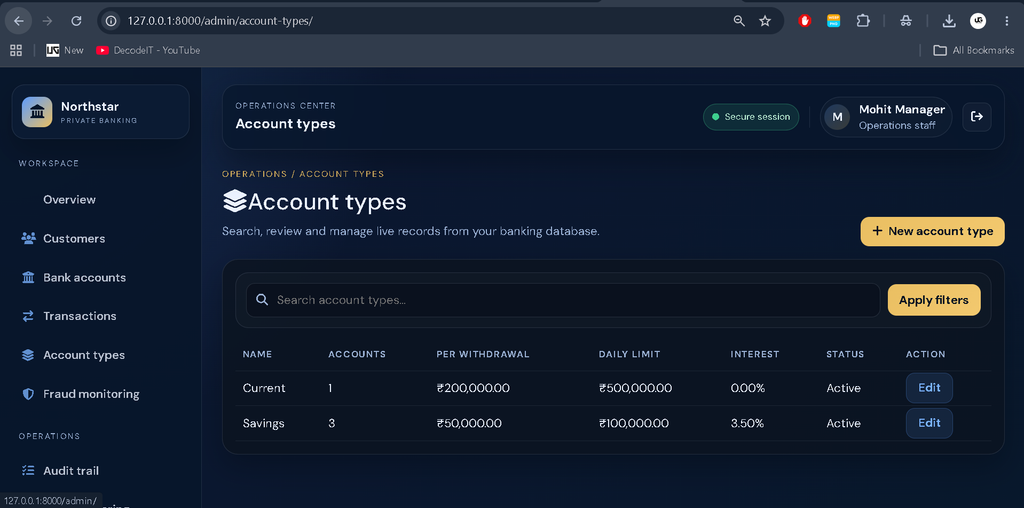Click the Fraud monitoring shield icon
Image resolution: width=1024 pixels, height=508 pixels.
(28, 394)
